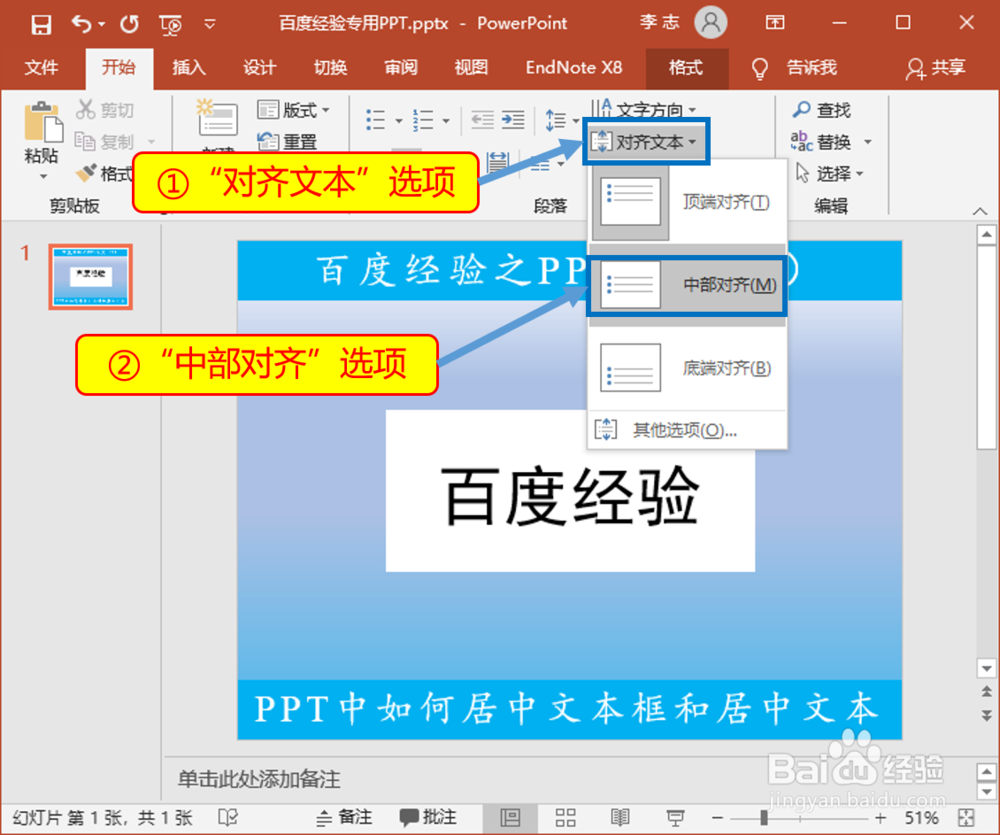Toggle the 备注 (Notes) pane
Viewport: 1000px width, 835px height.
pyautogui.click(x=344, y=817)
